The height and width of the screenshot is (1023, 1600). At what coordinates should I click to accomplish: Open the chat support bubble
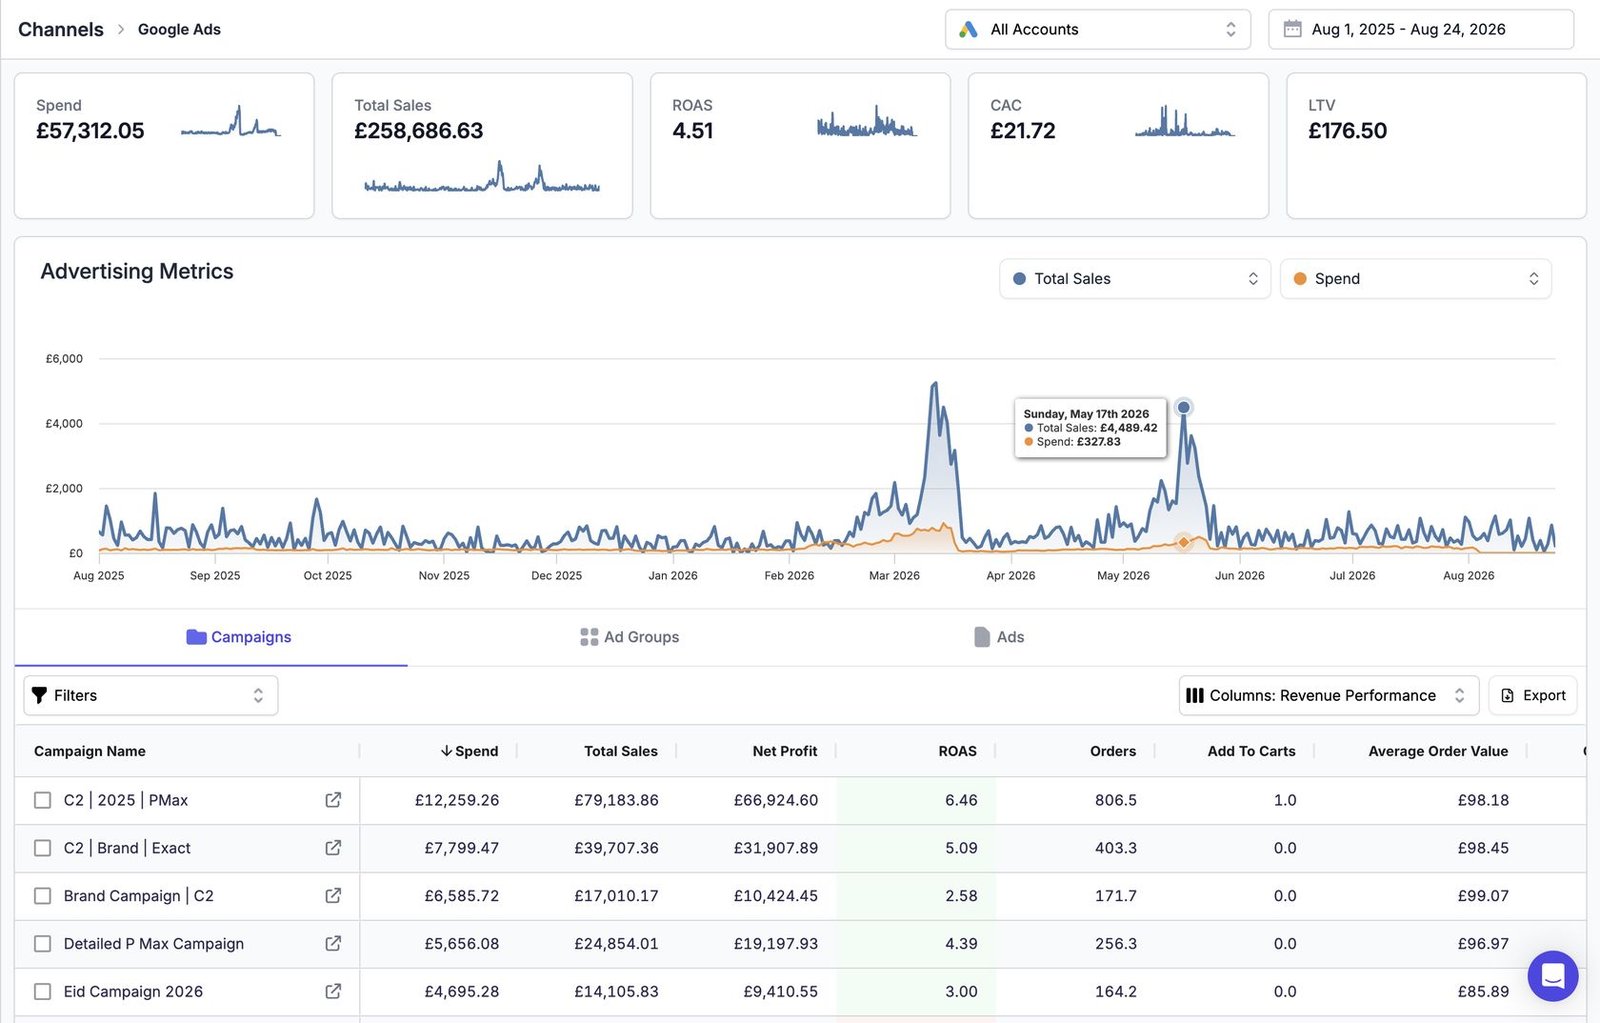pos(1552,976)
